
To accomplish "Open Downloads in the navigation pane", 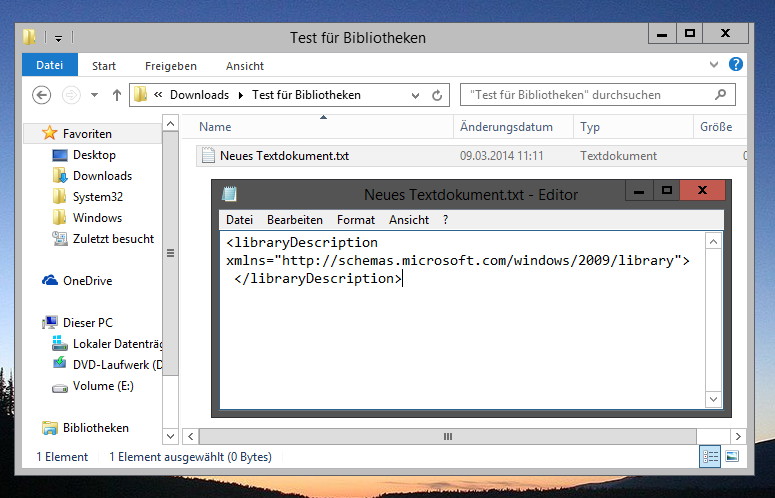I will 102,176.
